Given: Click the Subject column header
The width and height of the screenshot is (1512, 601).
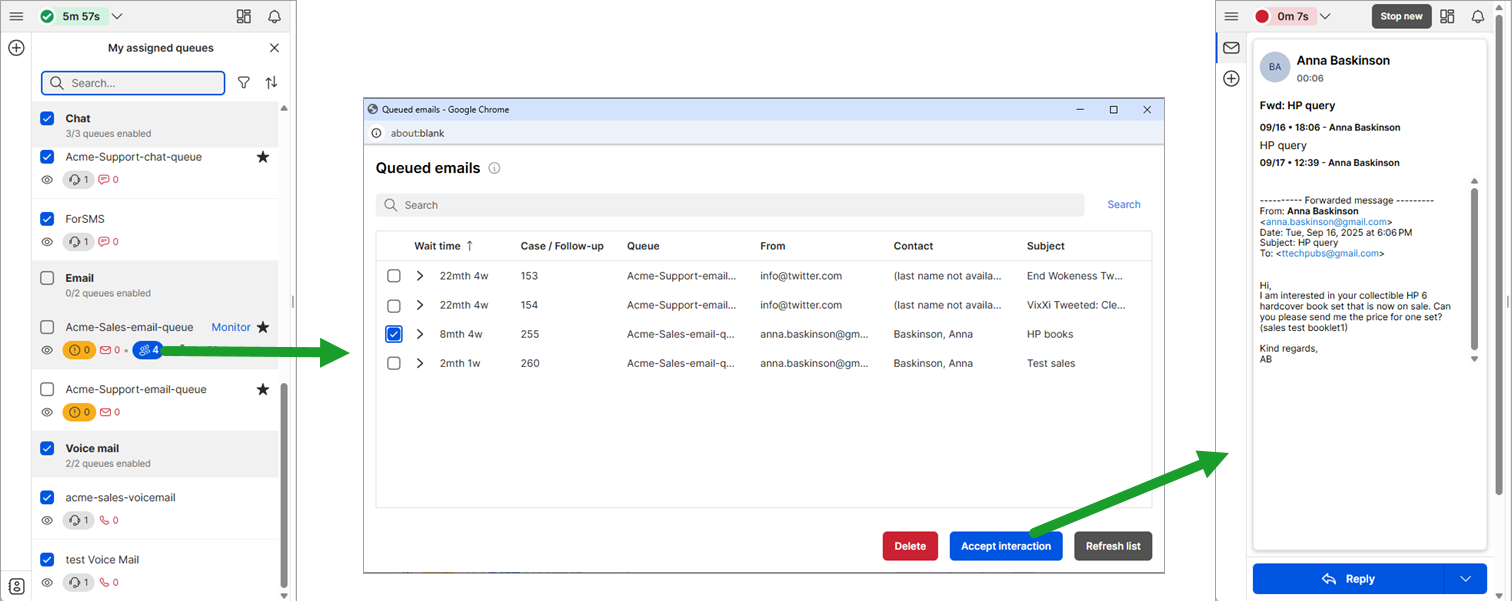Looking at the screenshot, I should pos(1045,246).
